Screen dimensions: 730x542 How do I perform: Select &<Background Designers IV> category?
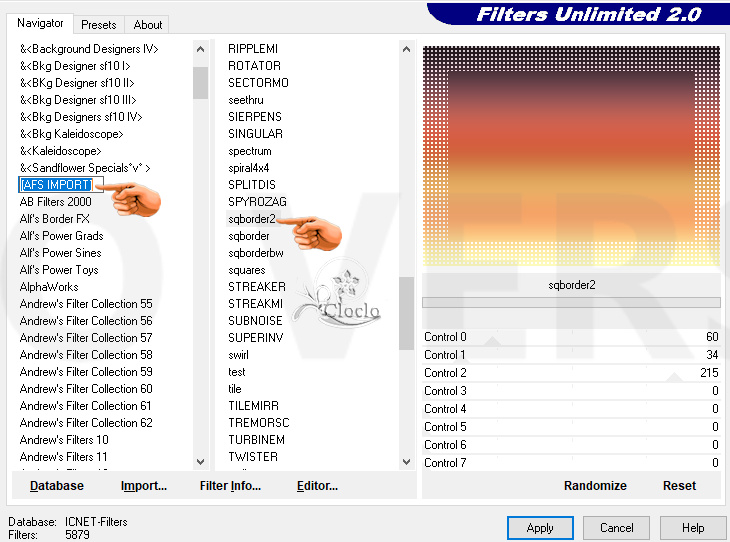click(x=89, y=49)
